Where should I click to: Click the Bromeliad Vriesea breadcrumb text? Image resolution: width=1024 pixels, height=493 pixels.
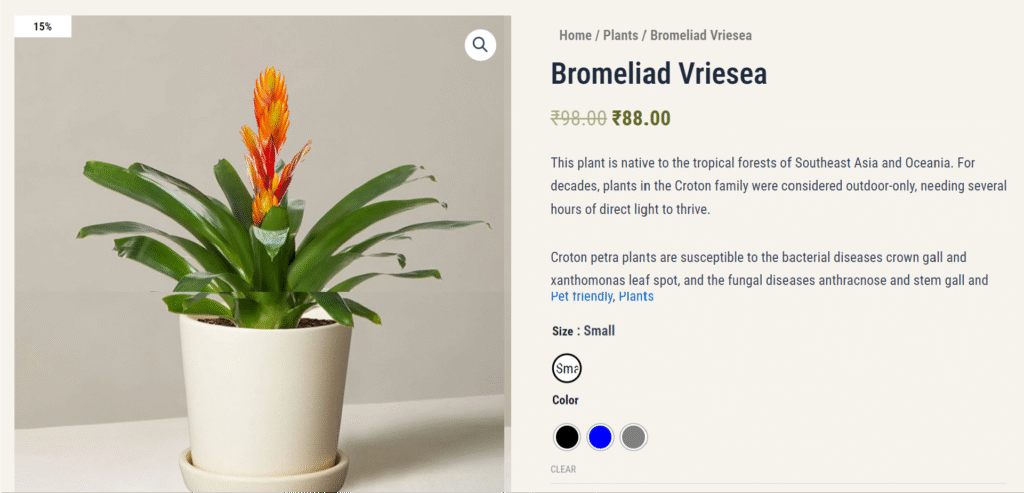pyautogui.click(x=701, y=35)
